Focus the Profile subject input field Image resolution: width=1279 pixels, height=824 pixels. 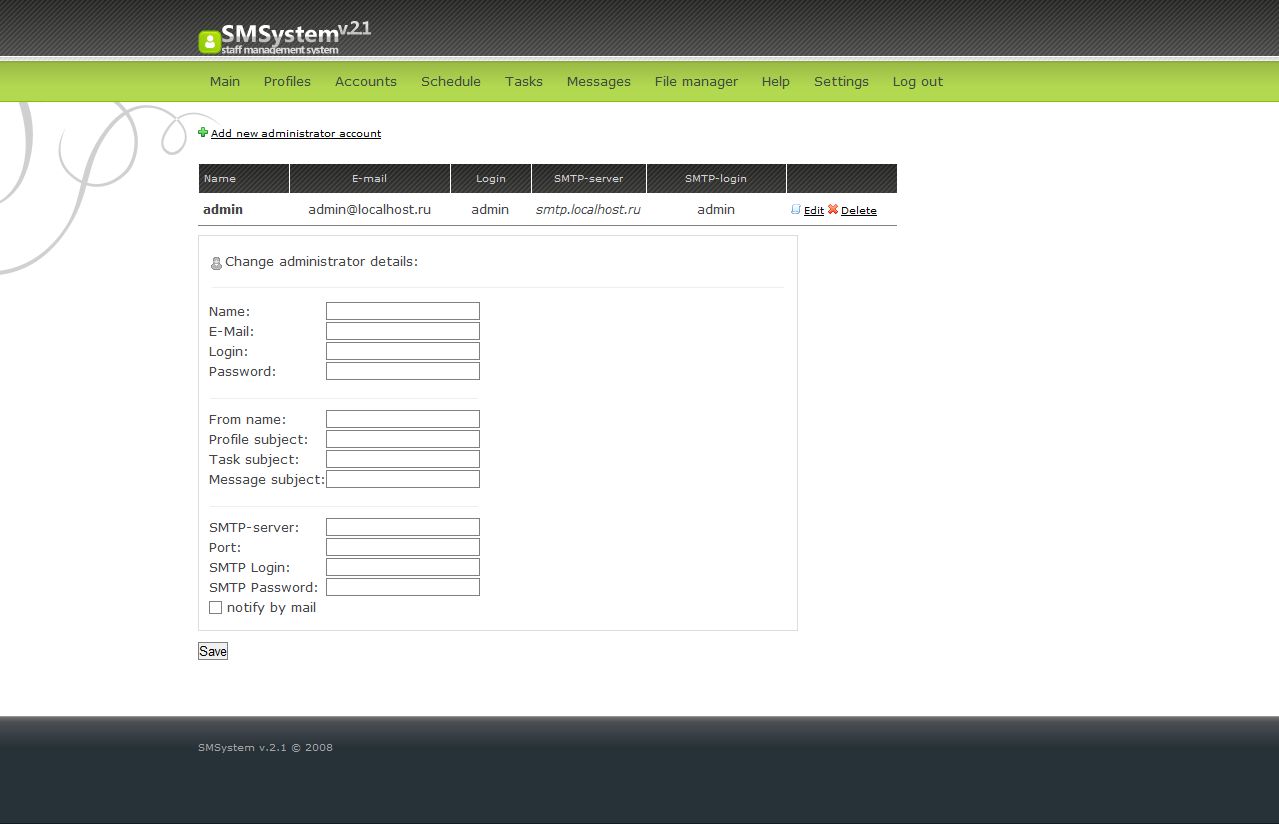pos(403,439)
